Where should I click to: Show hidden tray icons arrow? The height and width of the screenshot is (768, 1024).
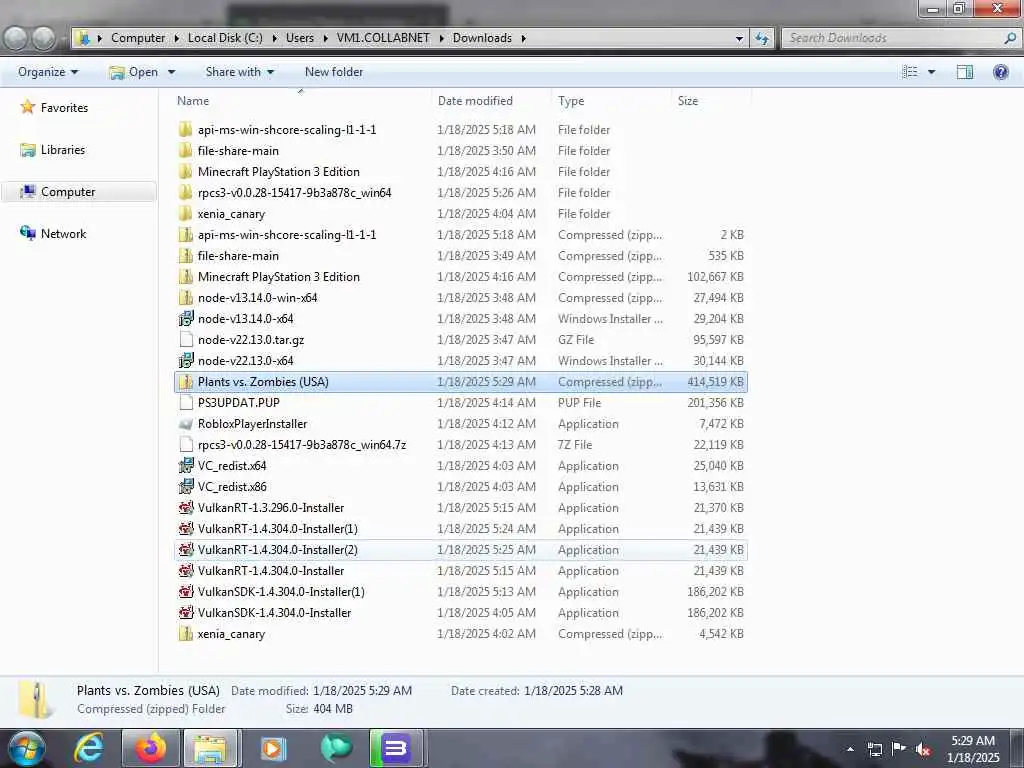(x=850, y=749)
